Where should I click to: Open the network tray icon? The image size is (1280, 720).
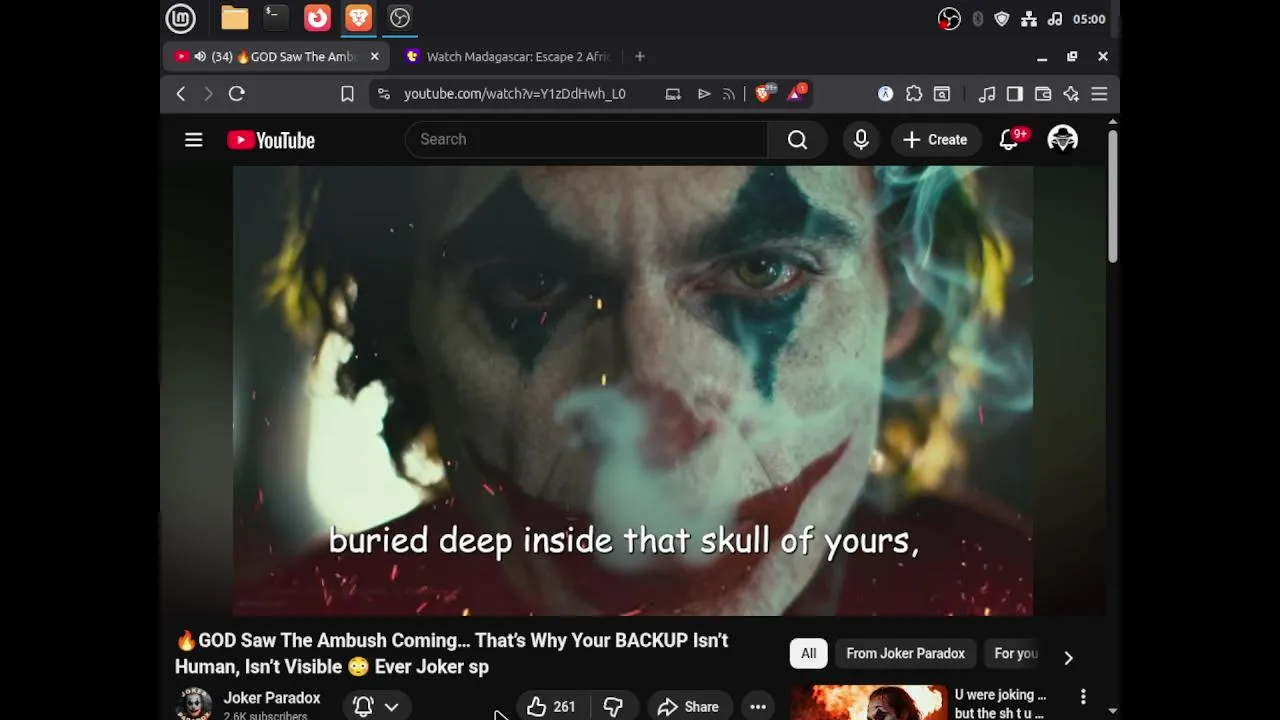[1029, 19]
